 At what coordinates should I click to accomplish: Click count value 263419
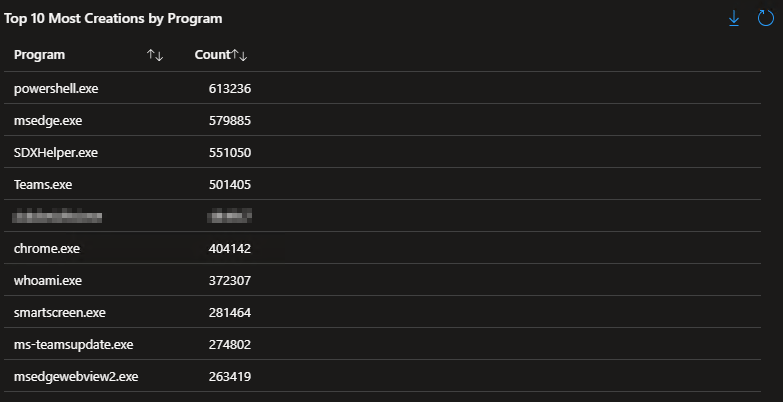230,376
